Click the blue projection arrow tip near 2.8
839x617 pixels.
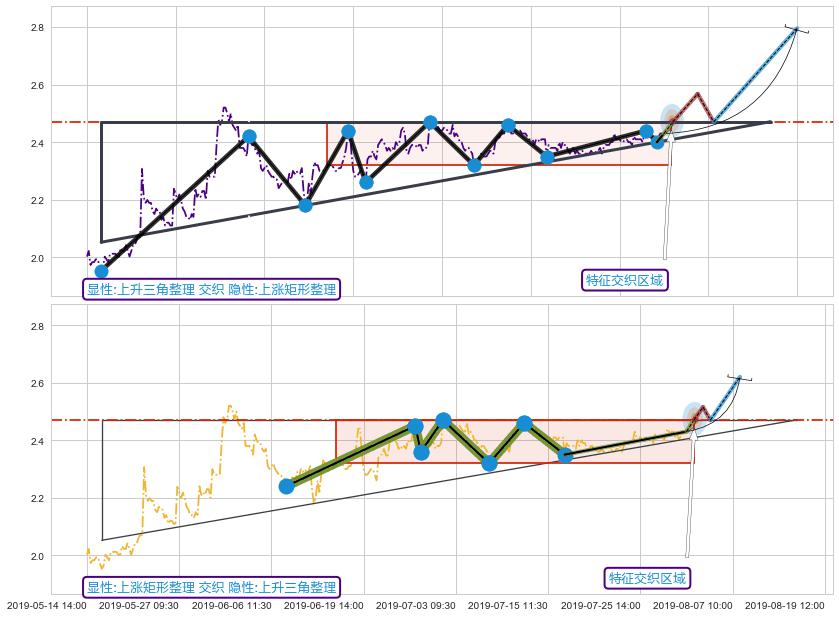[797, 29]
